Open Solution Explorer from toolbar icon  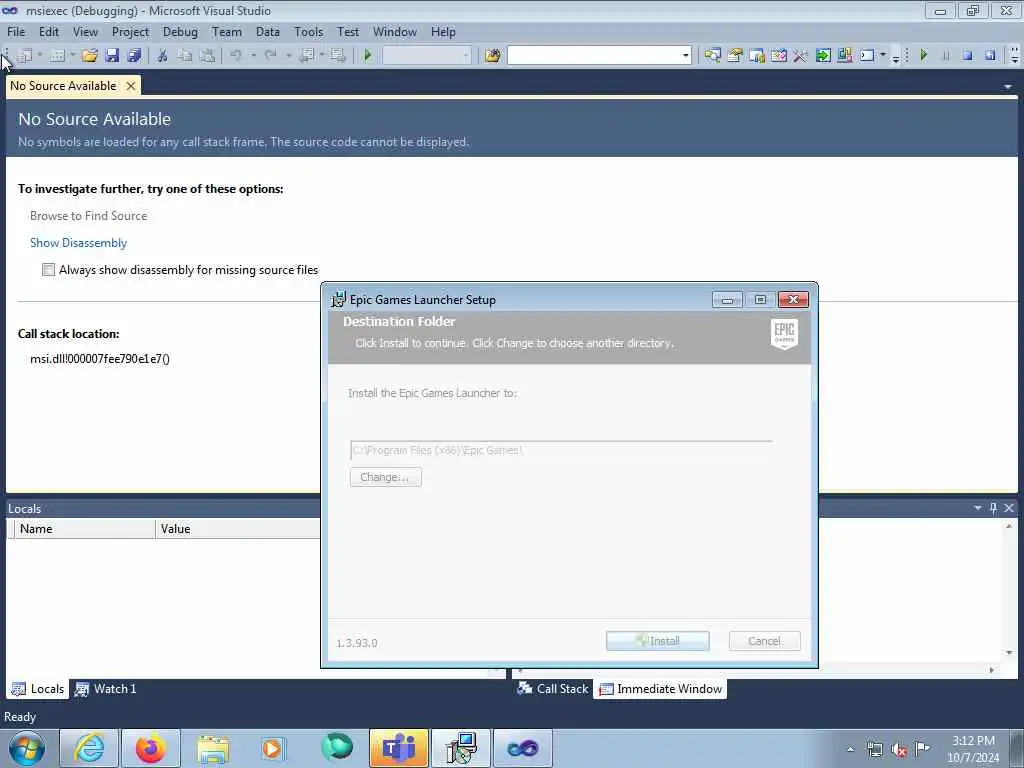tap(712, 56)
